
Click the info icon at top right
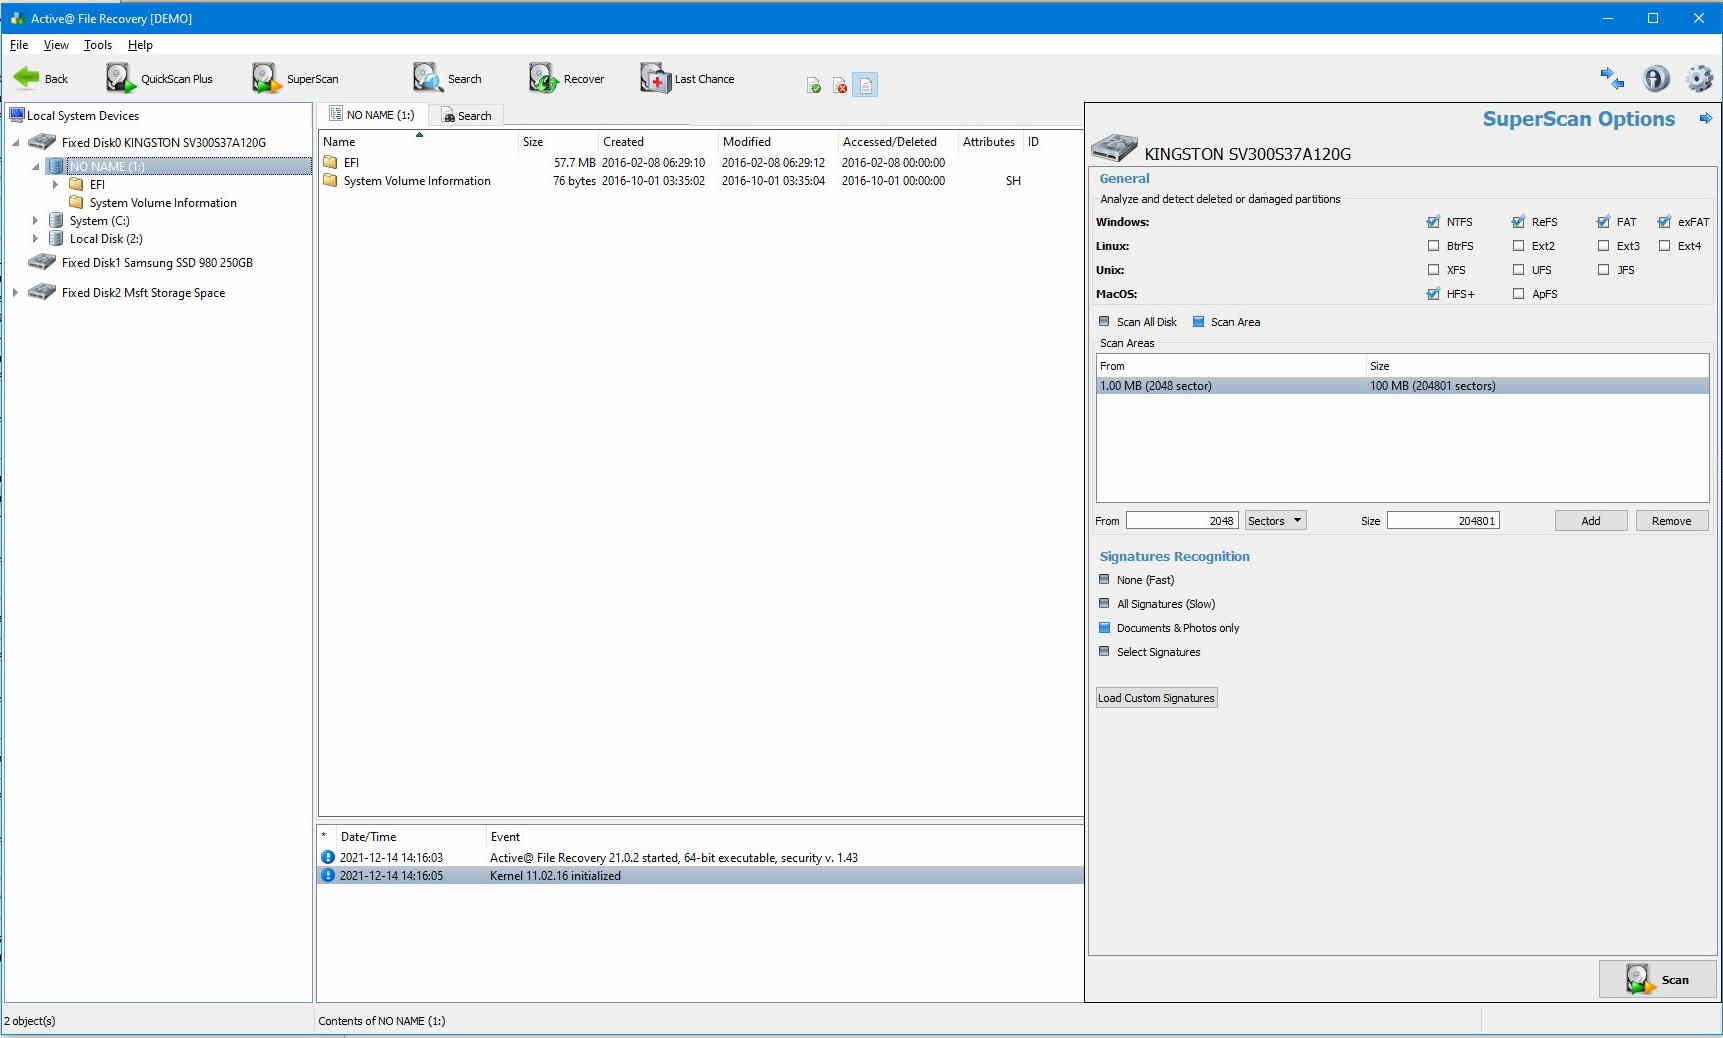[x=1656, y=79]
